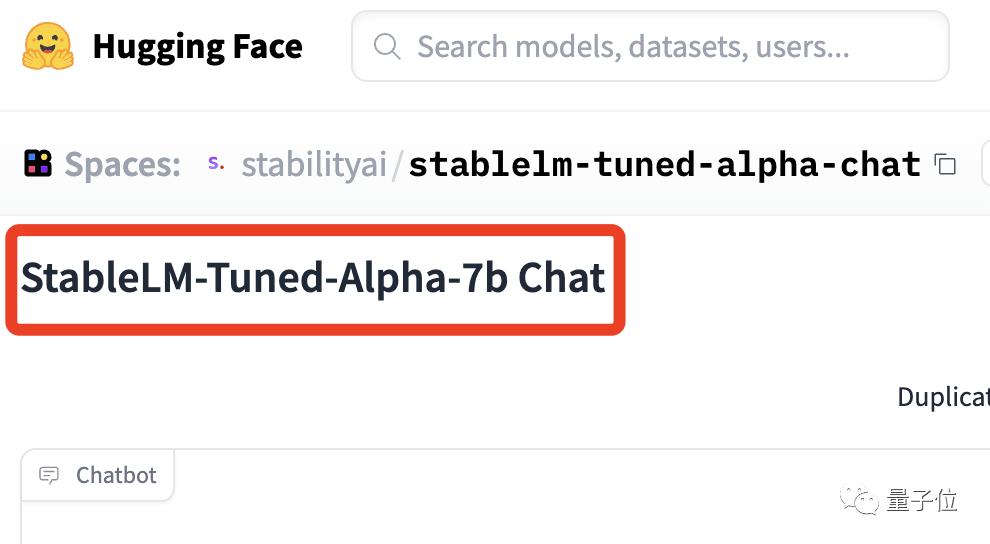Screen dimensions: 990x544
Task: Click the magnifier icon in the search box
Action: coord(387,47)
